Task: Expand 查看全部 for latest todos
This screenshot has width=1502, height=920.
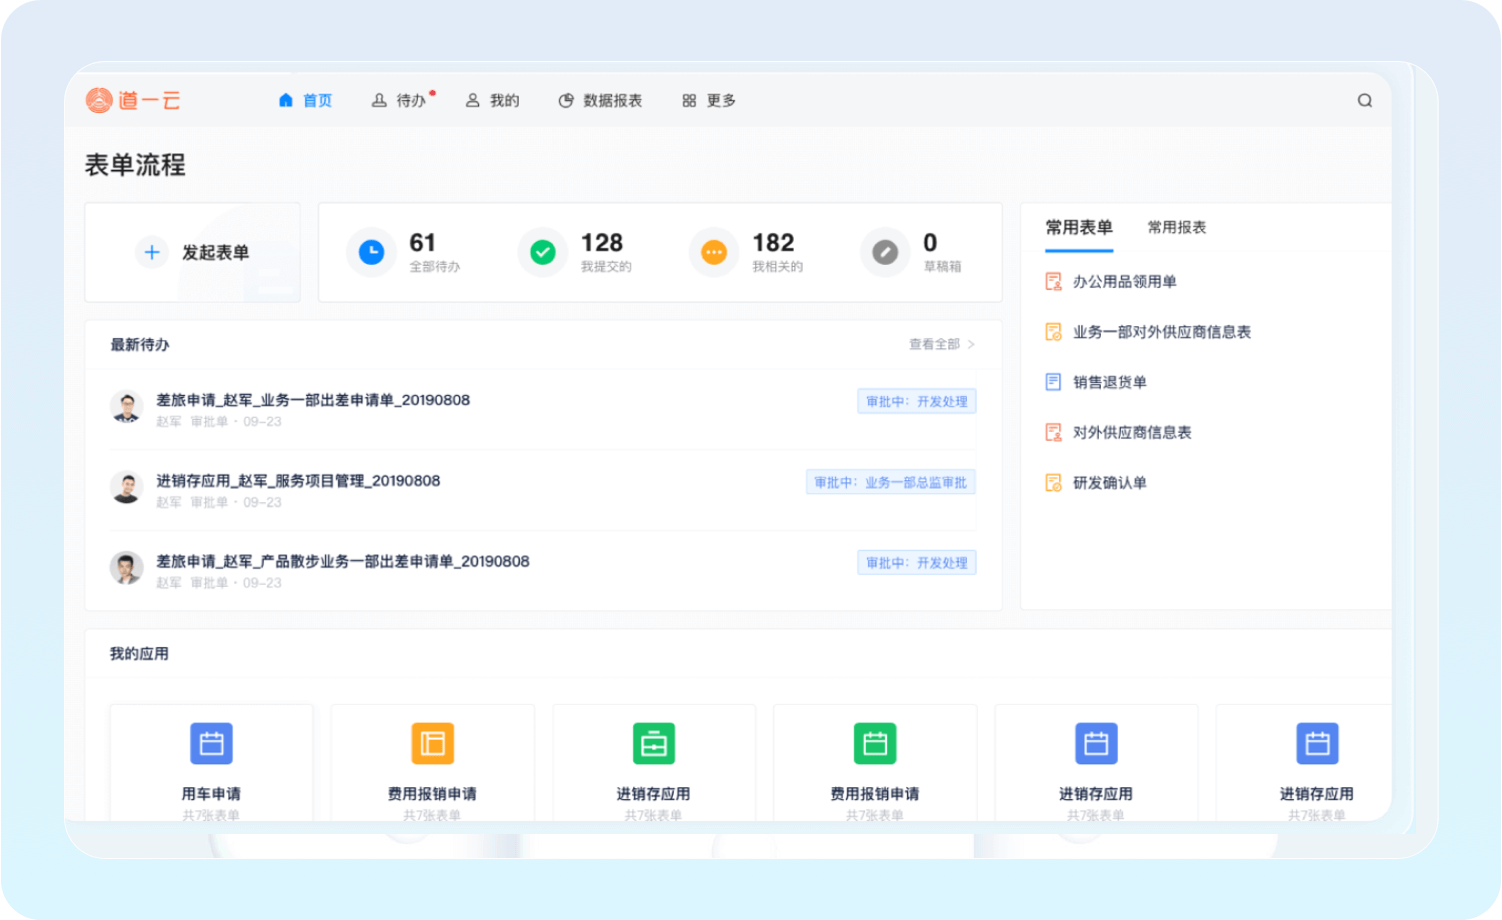Action: point(941,344)
